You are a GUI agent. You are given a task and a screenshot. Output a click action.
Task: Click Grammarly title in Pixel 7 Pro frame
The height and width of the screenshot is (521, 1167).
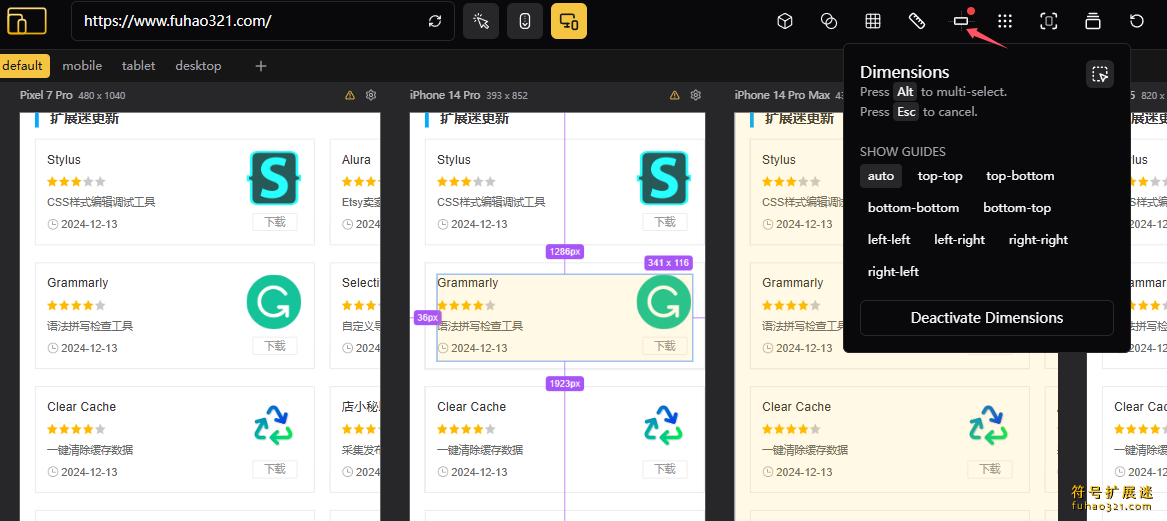(x=77, y=283)
